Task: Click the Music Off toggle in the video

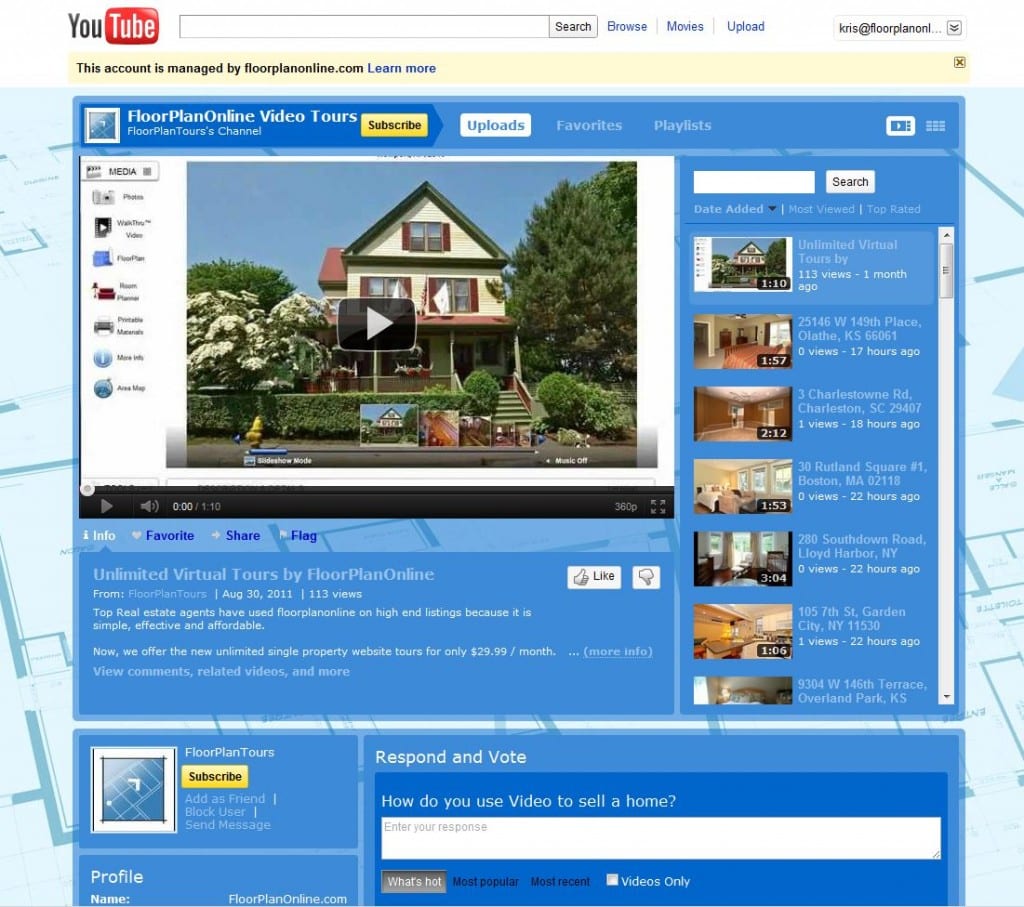Action: (x=566, y=461)
